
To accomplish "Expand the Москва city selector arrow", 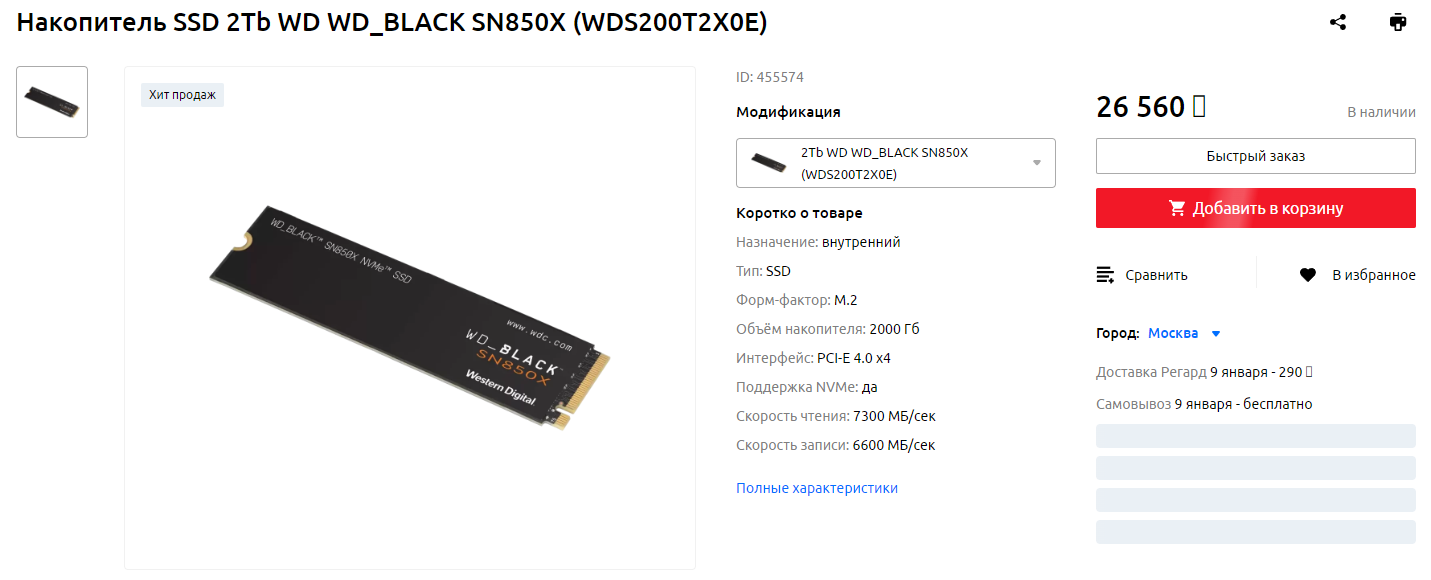I will [x=1216, y=334].
